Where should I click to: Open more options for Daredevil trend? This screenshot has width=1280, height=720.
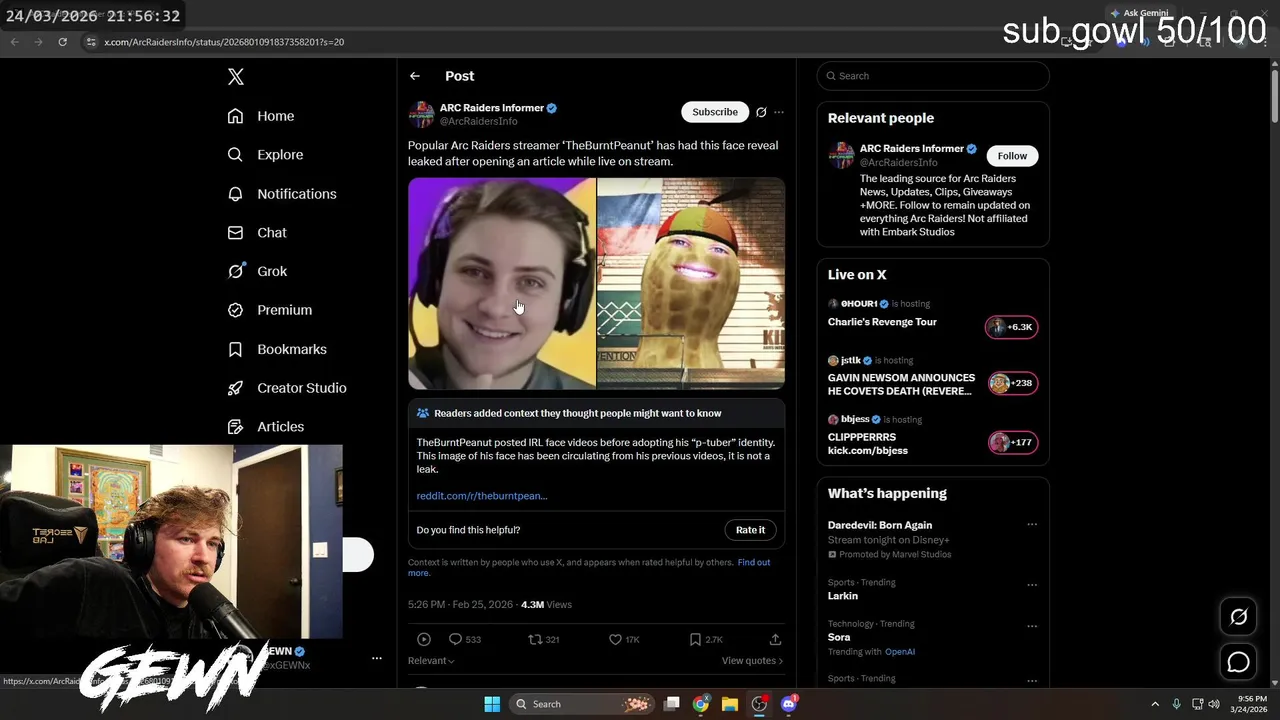tap(1032, 525)
